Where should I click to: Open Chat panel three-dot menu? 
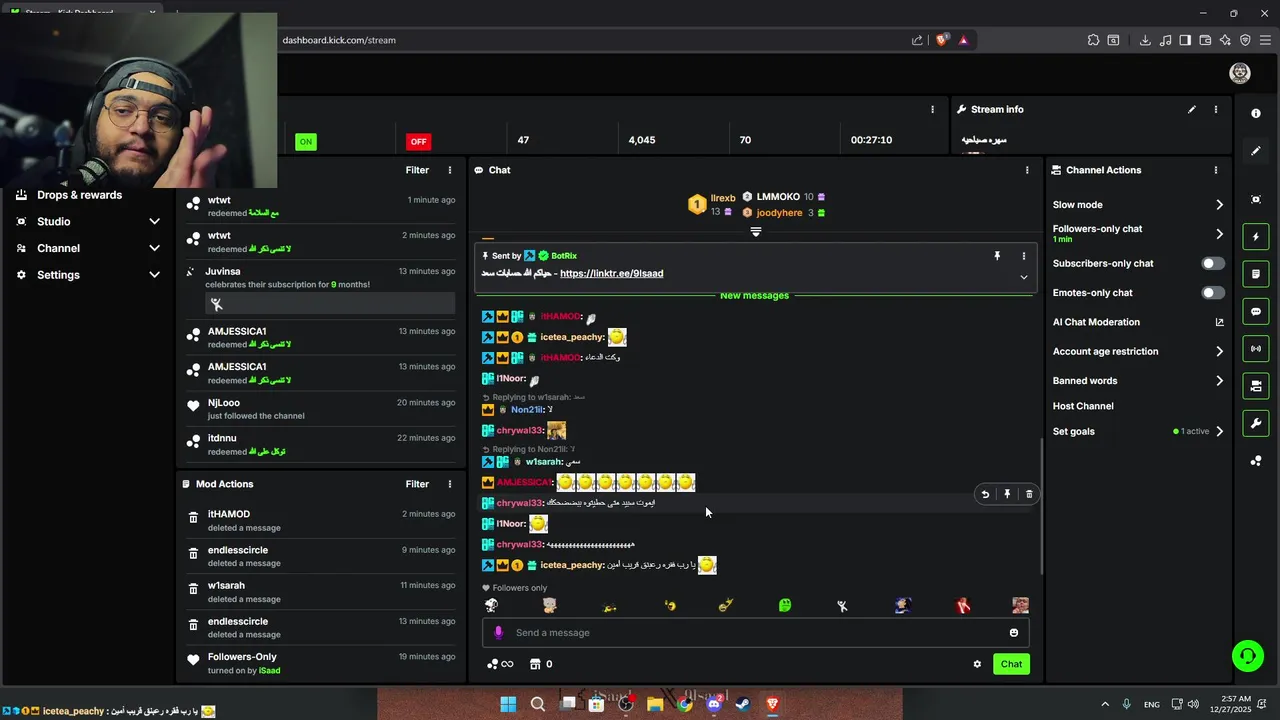tap(1027, 170)
